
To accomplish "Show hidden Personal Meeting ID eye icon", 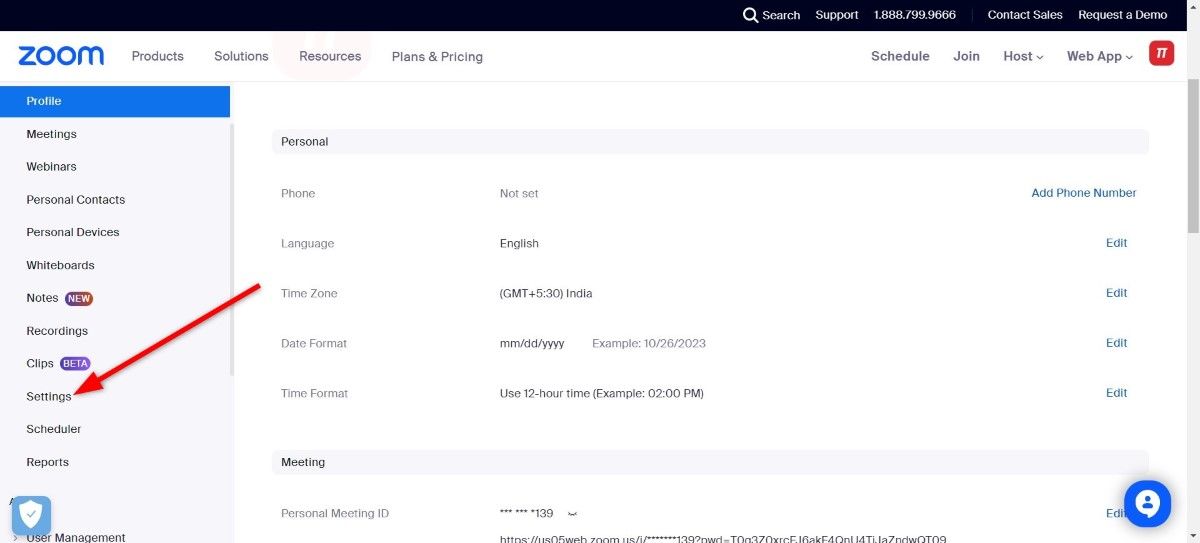I will (573, 514).
